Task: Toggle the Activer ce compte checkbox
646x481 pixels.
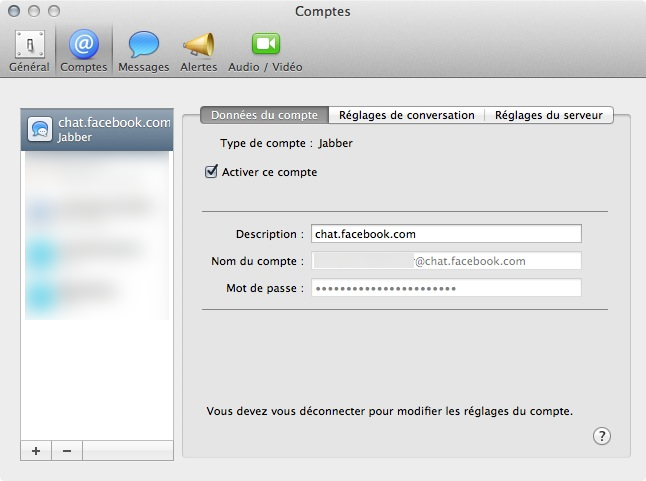Action: (x=211, y=171)
